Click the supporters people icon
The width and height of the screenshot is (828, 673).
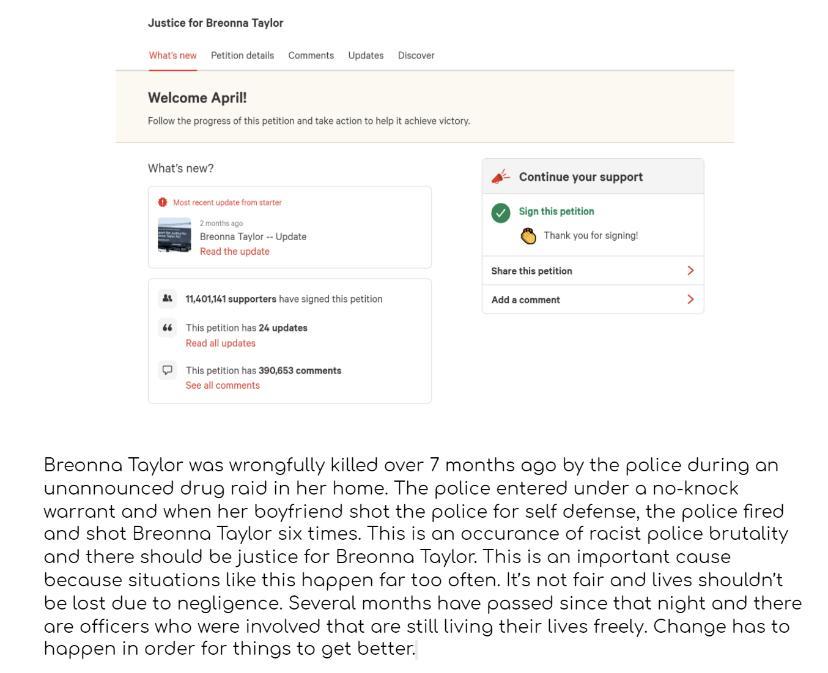pyautogui.click(x=167, y=299)
